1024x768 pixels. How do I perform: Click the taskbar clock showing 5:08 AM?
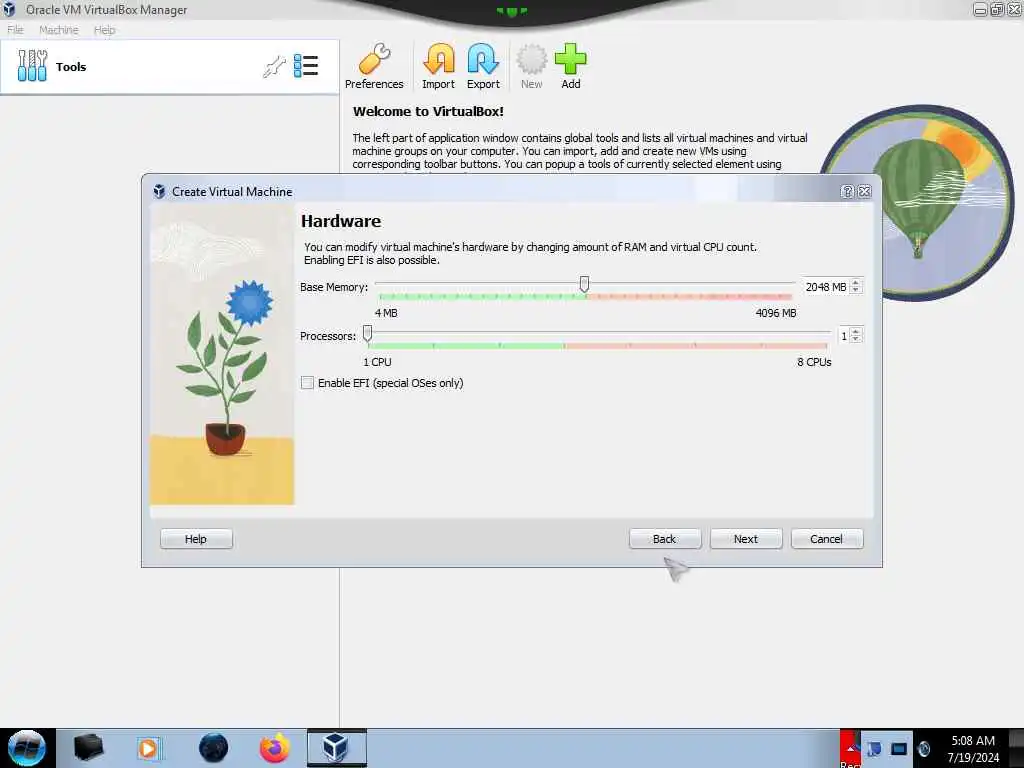point(973,741)
